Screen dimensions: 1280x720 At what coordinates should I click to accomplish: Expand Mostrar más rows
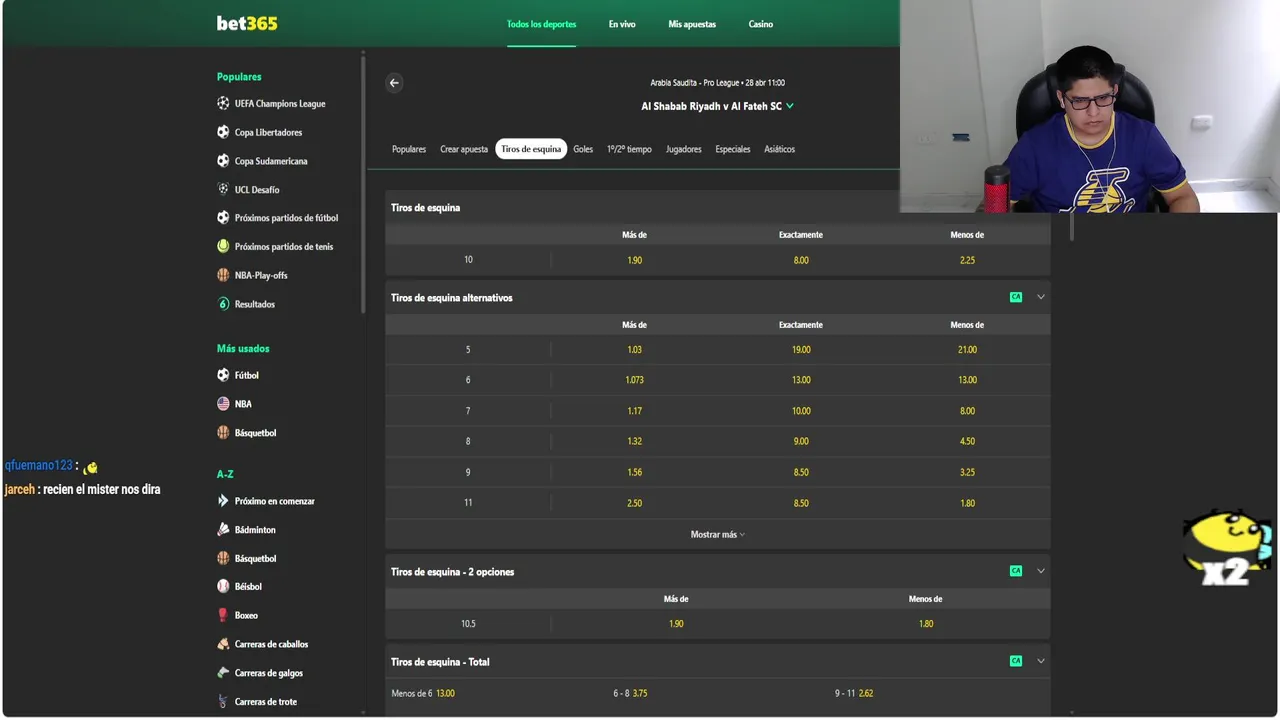(718, 534)
